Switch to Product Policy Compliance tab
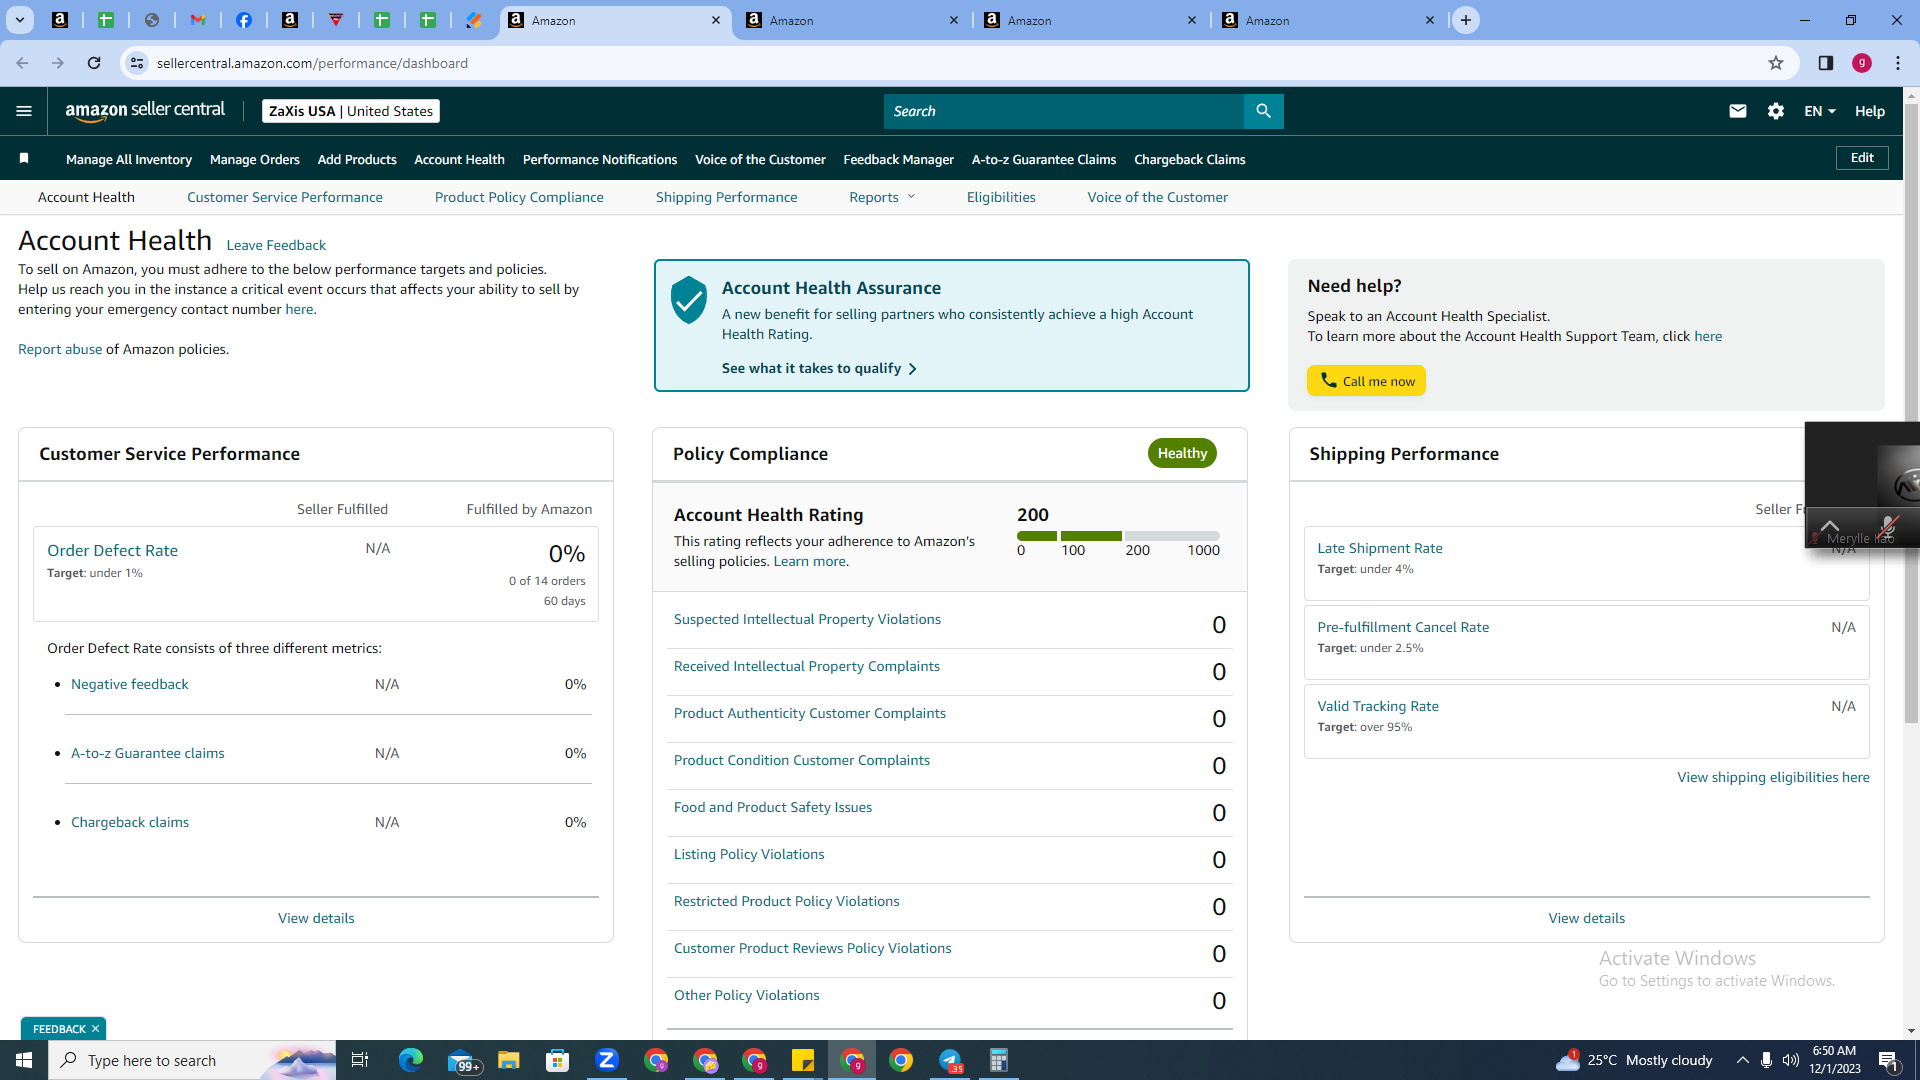The width and height of the screenshot is (1920, 1080). 519,197
